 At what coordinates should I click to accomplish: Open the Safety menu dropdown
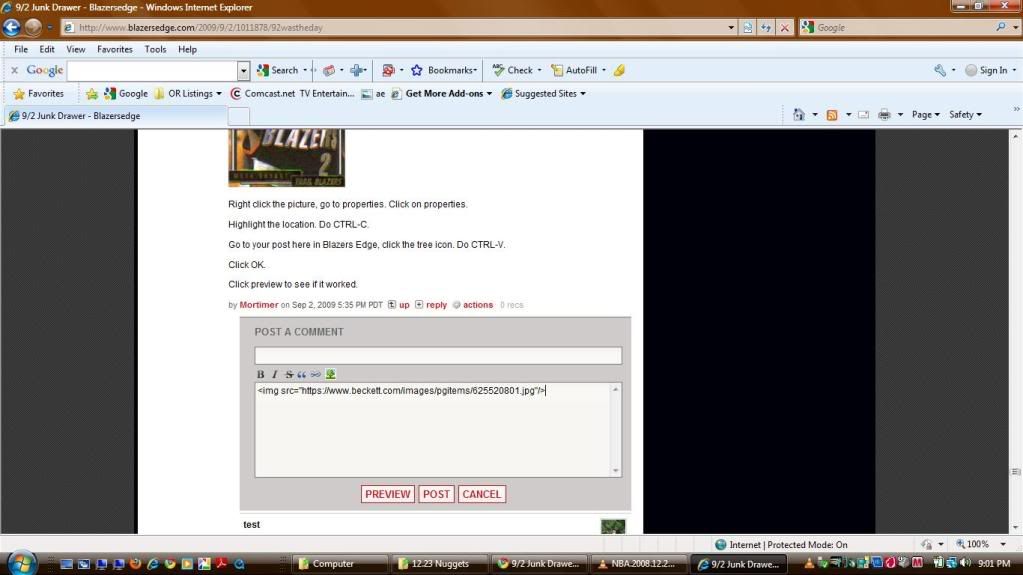pyautogui.click(x=965, y=115)
